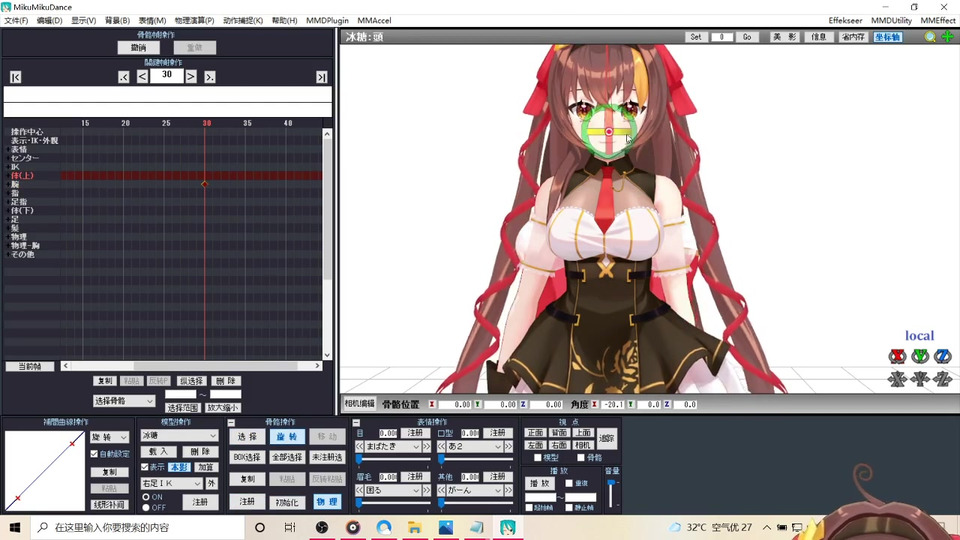Click next eye morph >> arrow beside まばたき
Image resolution: width=960 pixels, height=540 pixels.
pyautogui.click(x=427, y=447)
